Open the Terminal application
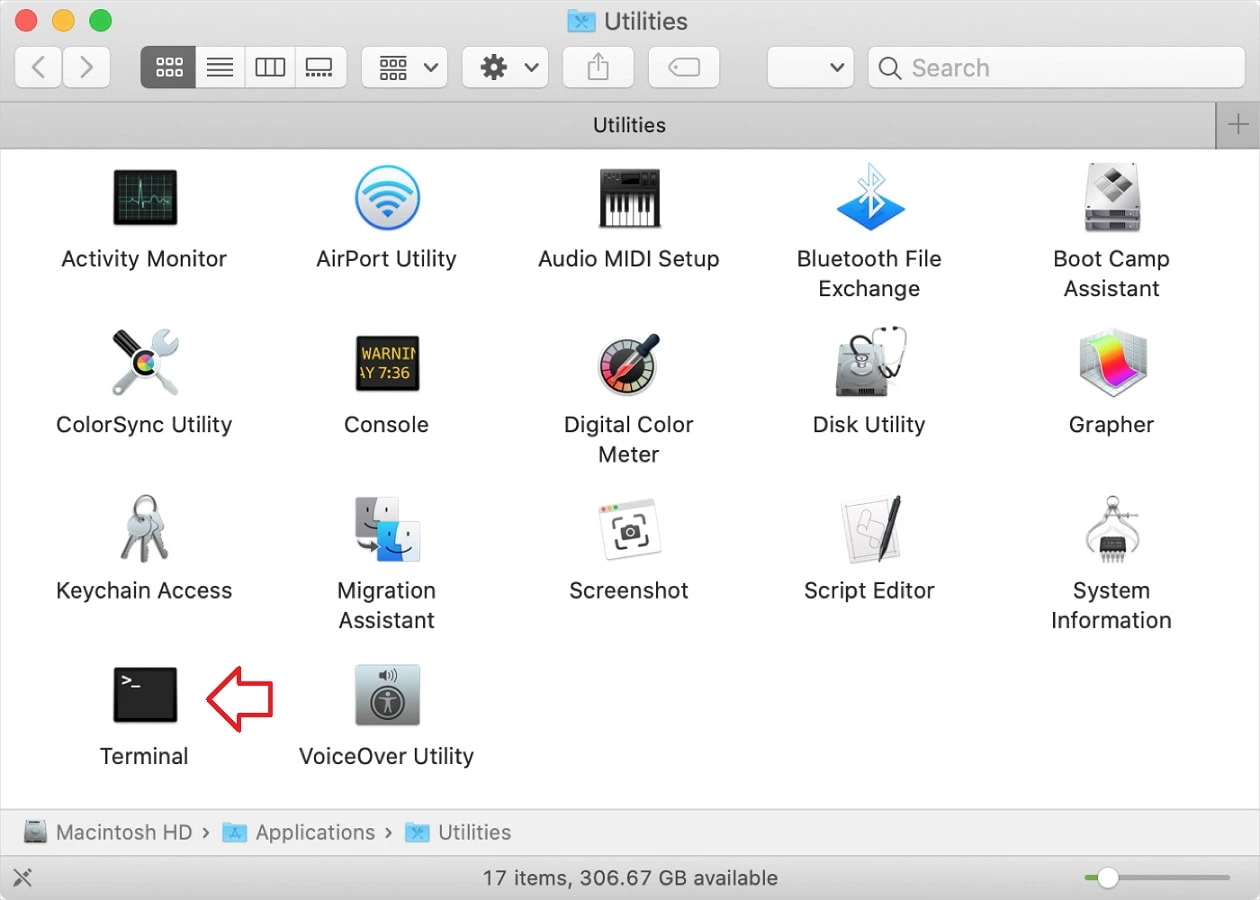The height and width of the screenshot is (900, 1260). pyautogui.click(x=144, y=695)
